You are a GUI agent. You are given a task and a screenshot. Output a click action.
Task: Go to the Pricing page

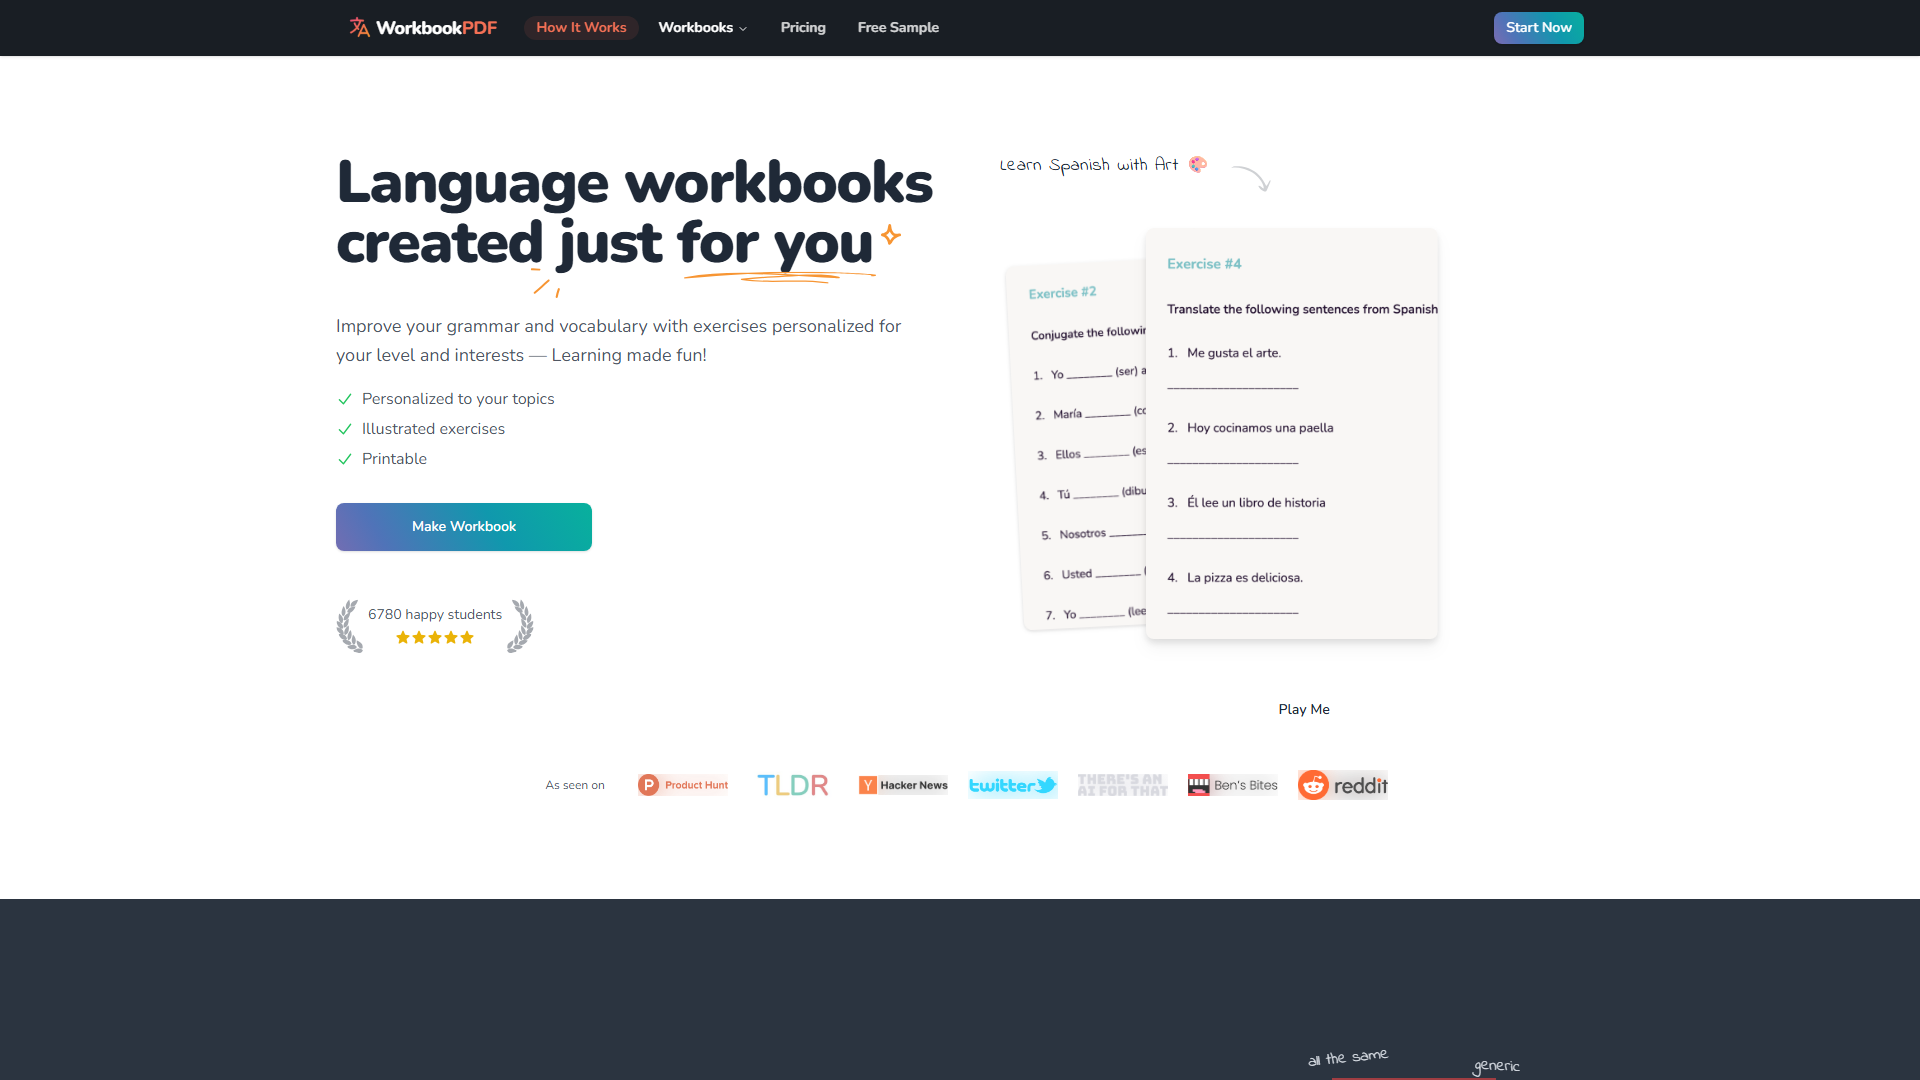(x=803, y=27)
